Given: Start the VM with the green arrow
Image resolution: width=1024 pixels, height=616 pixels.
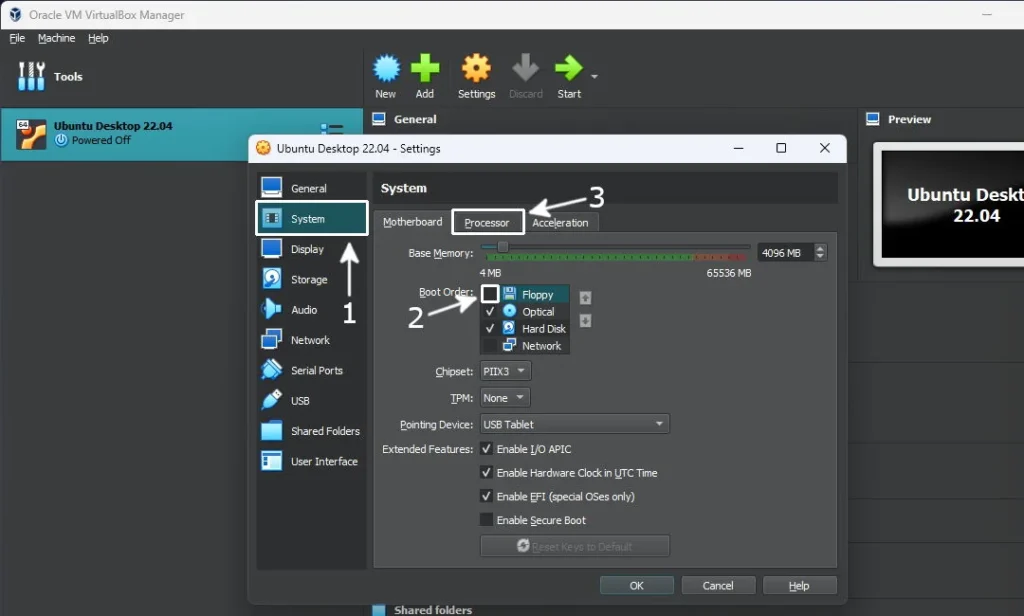Looking at the screenshot, I should 568,69.
